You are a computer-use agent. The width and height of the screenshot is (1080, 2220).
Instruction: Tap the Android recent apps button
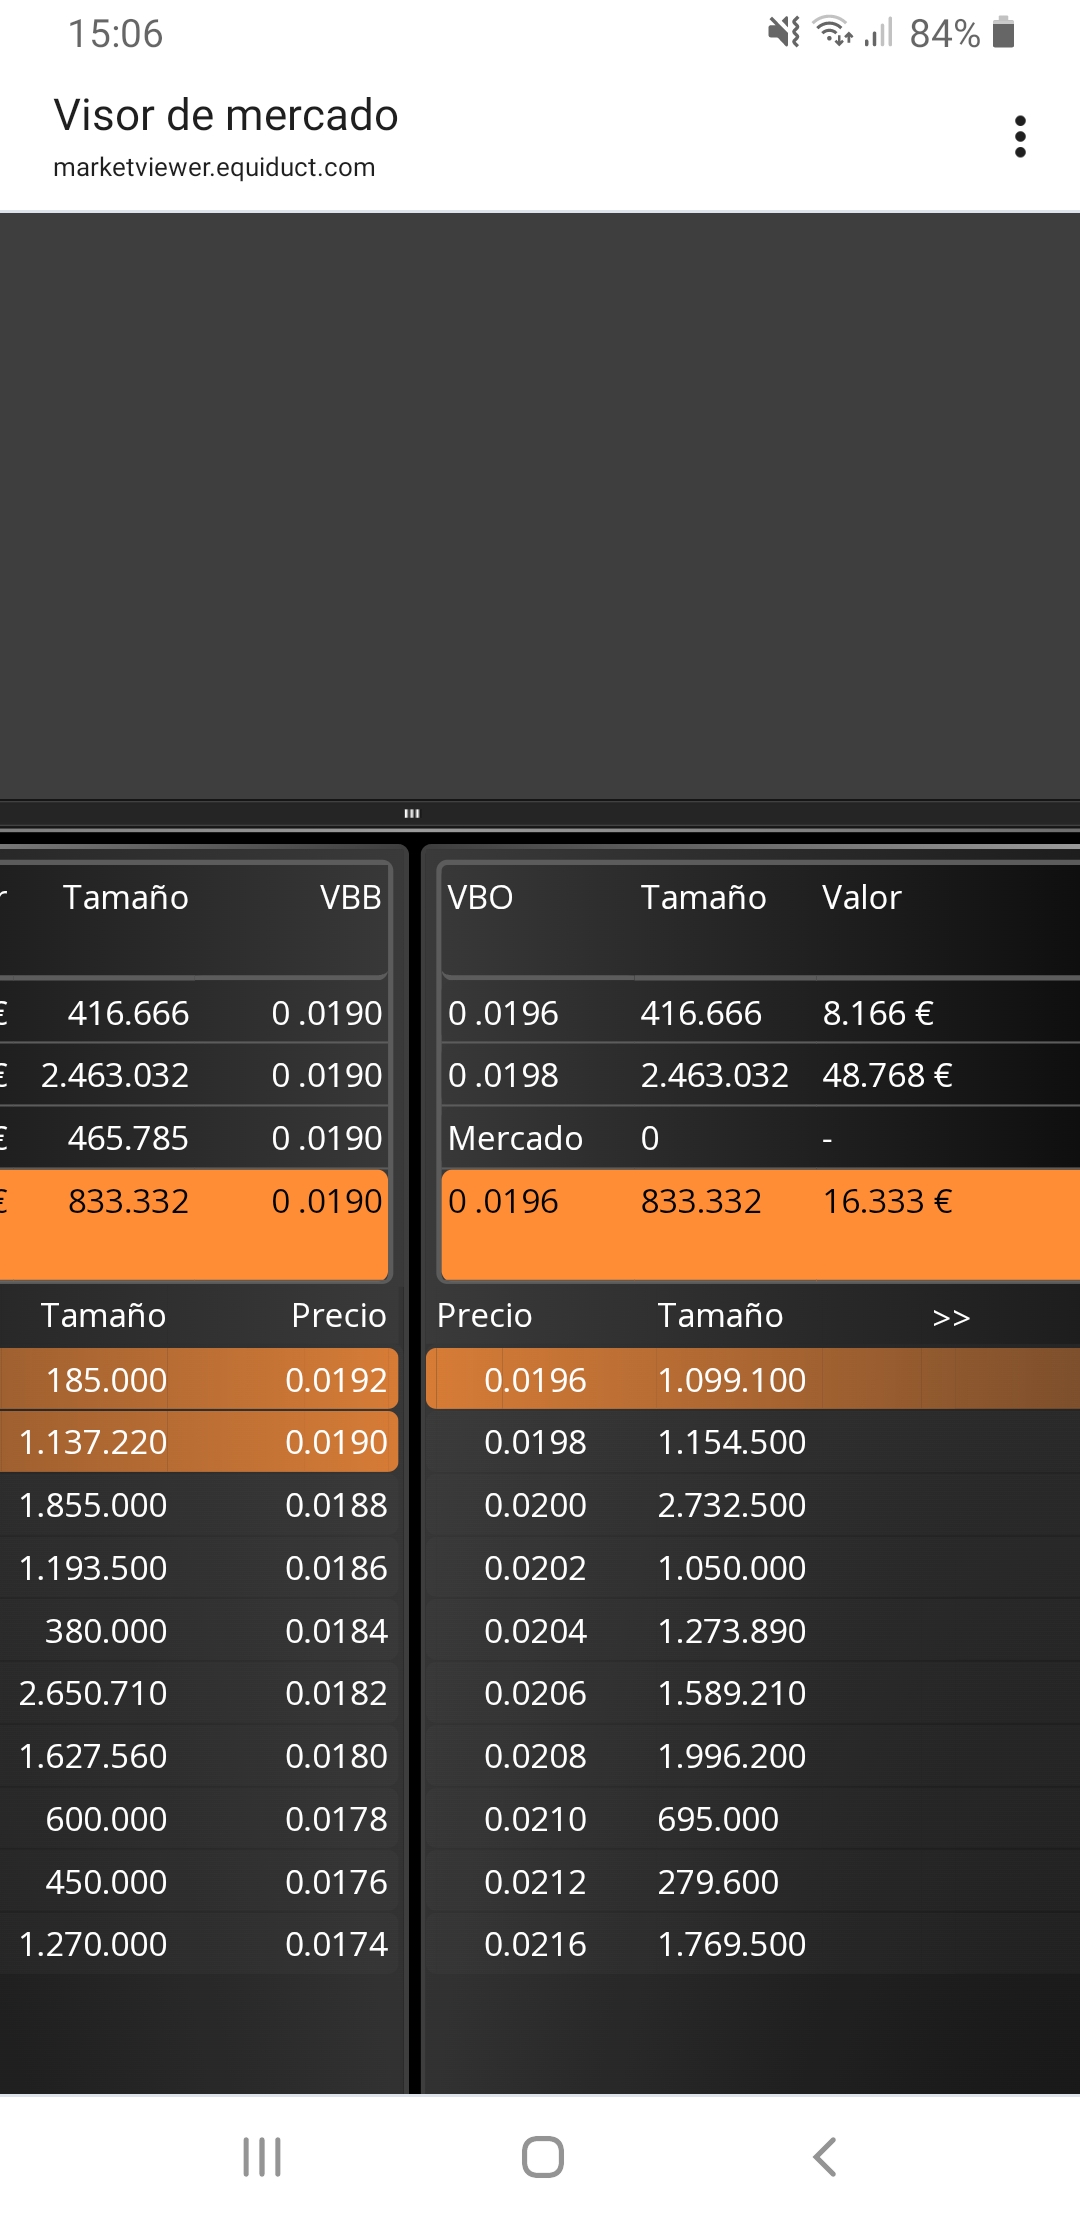(262, 2157)
